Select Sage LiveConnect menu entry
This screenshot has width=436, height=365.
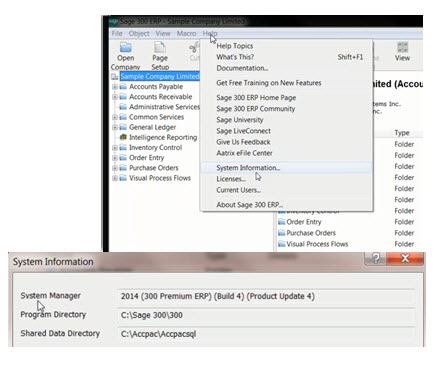tap(287, 131)
